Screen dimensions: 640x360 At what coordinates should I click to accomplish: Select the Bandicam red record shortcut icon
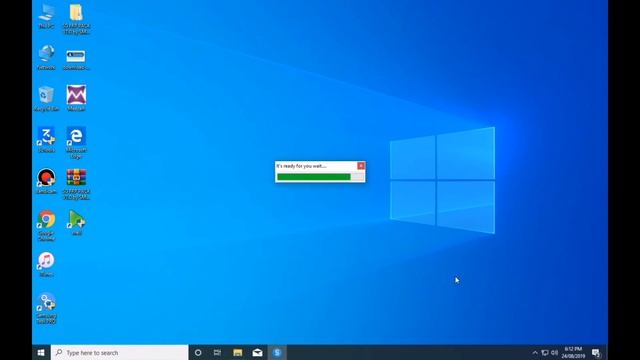point(46,181)
